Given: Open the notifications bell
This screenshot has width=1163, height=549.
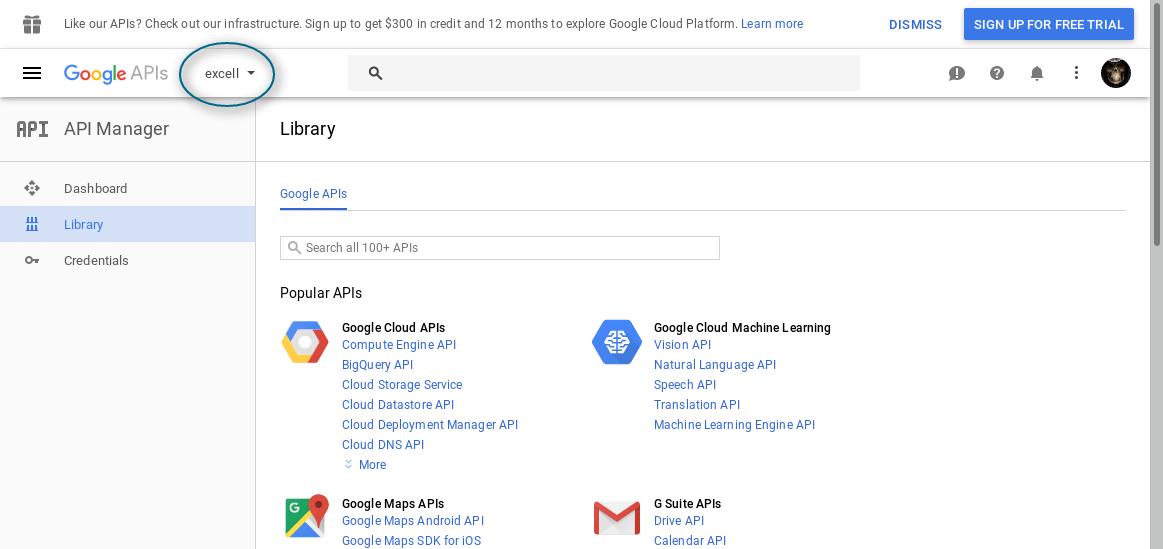Looking at the screenshot, I should click(1037, 73).
